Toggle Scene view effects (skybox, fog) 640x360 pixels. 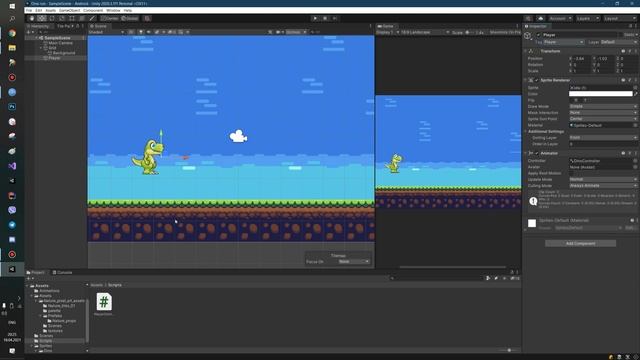(x=158, y=32)
